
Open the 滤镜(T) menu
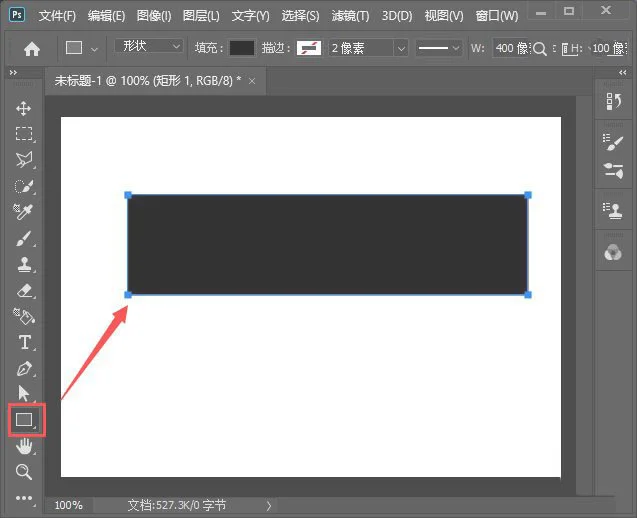point(348,16)
